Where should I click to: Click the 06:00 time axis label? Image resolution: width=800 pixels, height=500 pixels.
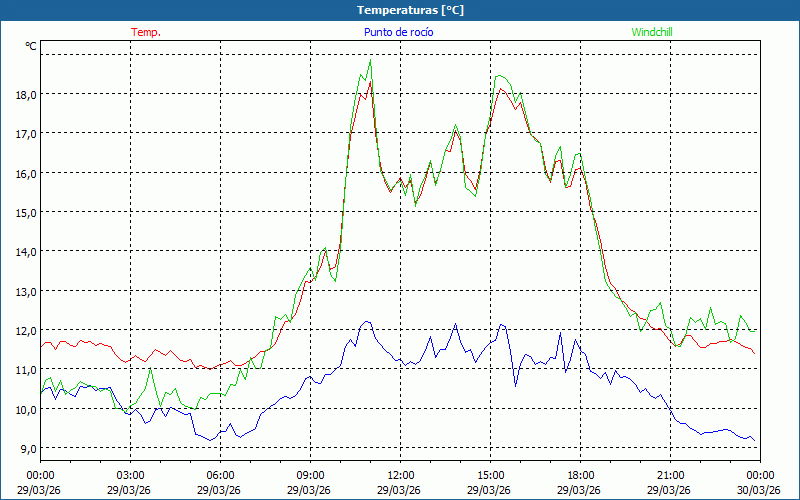click(x=221, y=475)
